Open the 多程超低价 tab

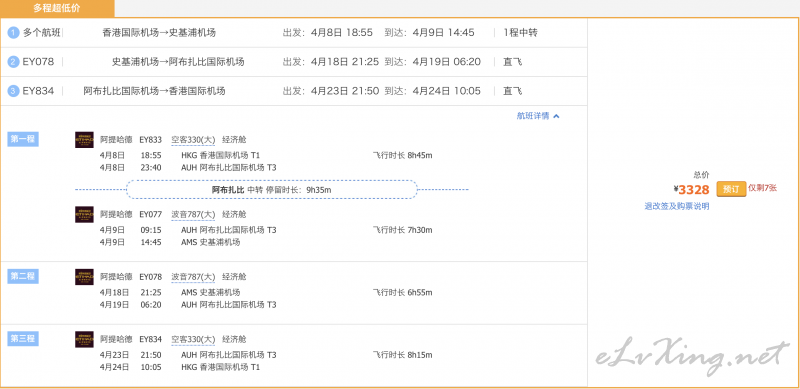(57, 8)
